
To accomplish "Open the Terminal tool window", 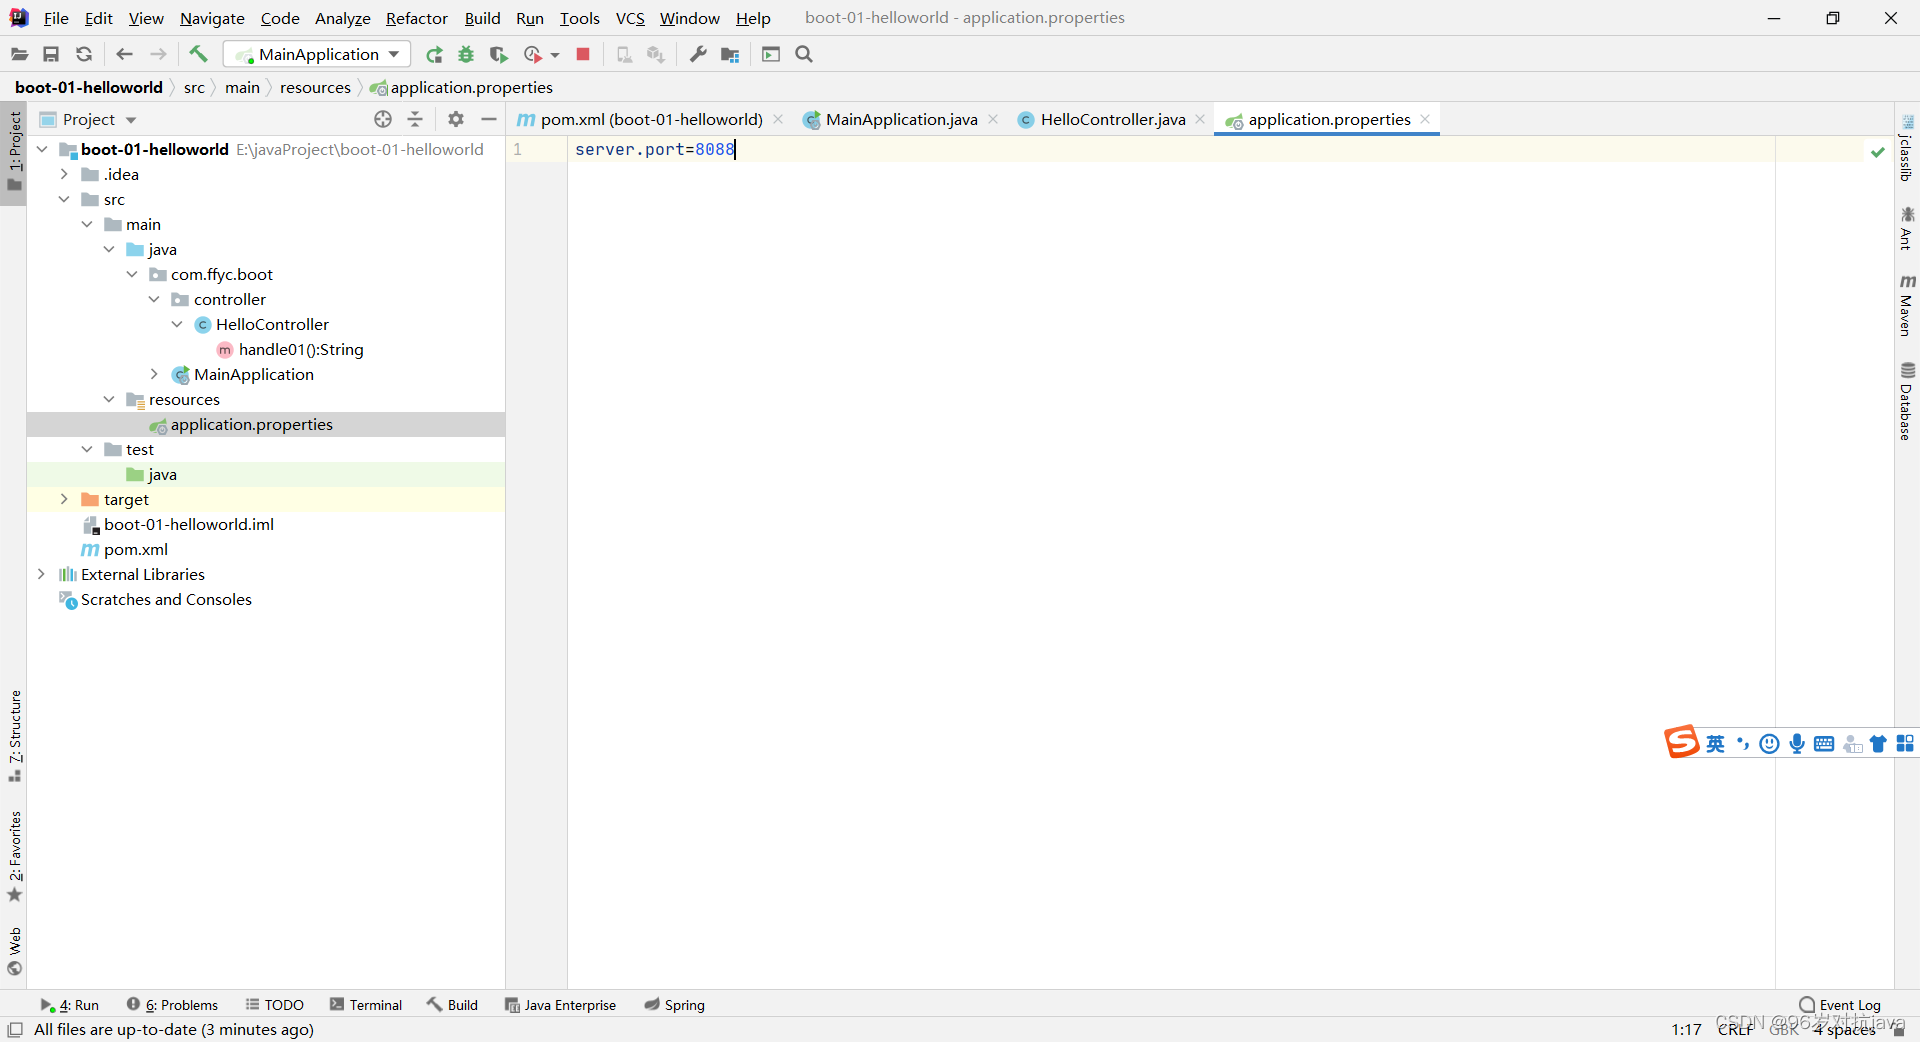I will pyautogui.click(x=366, y=1005).
